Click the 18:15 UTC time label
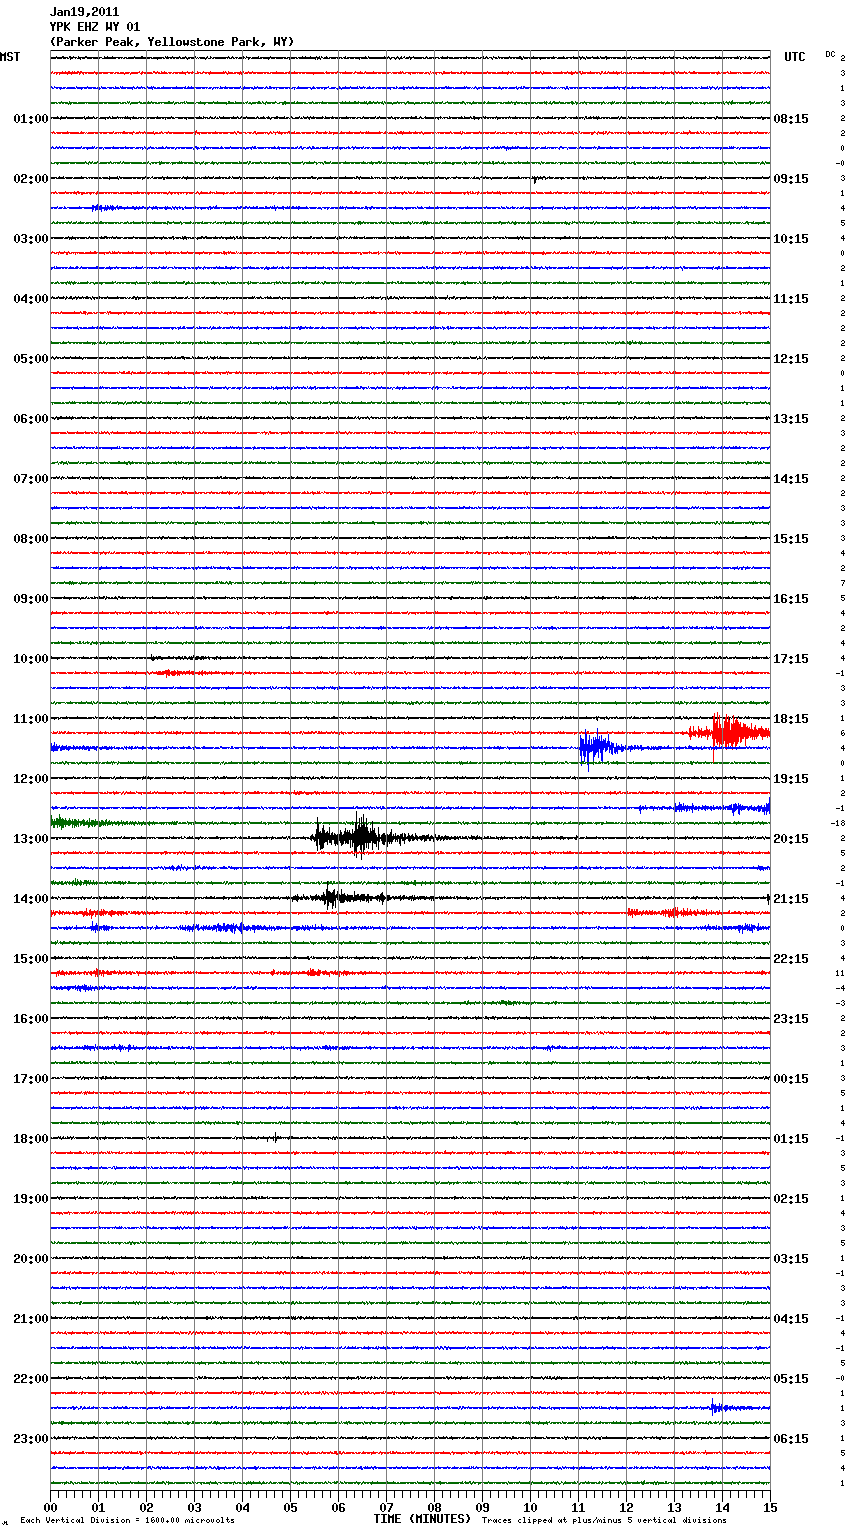The width and height of the screenshot is (850, 1534). coord(791,719)
